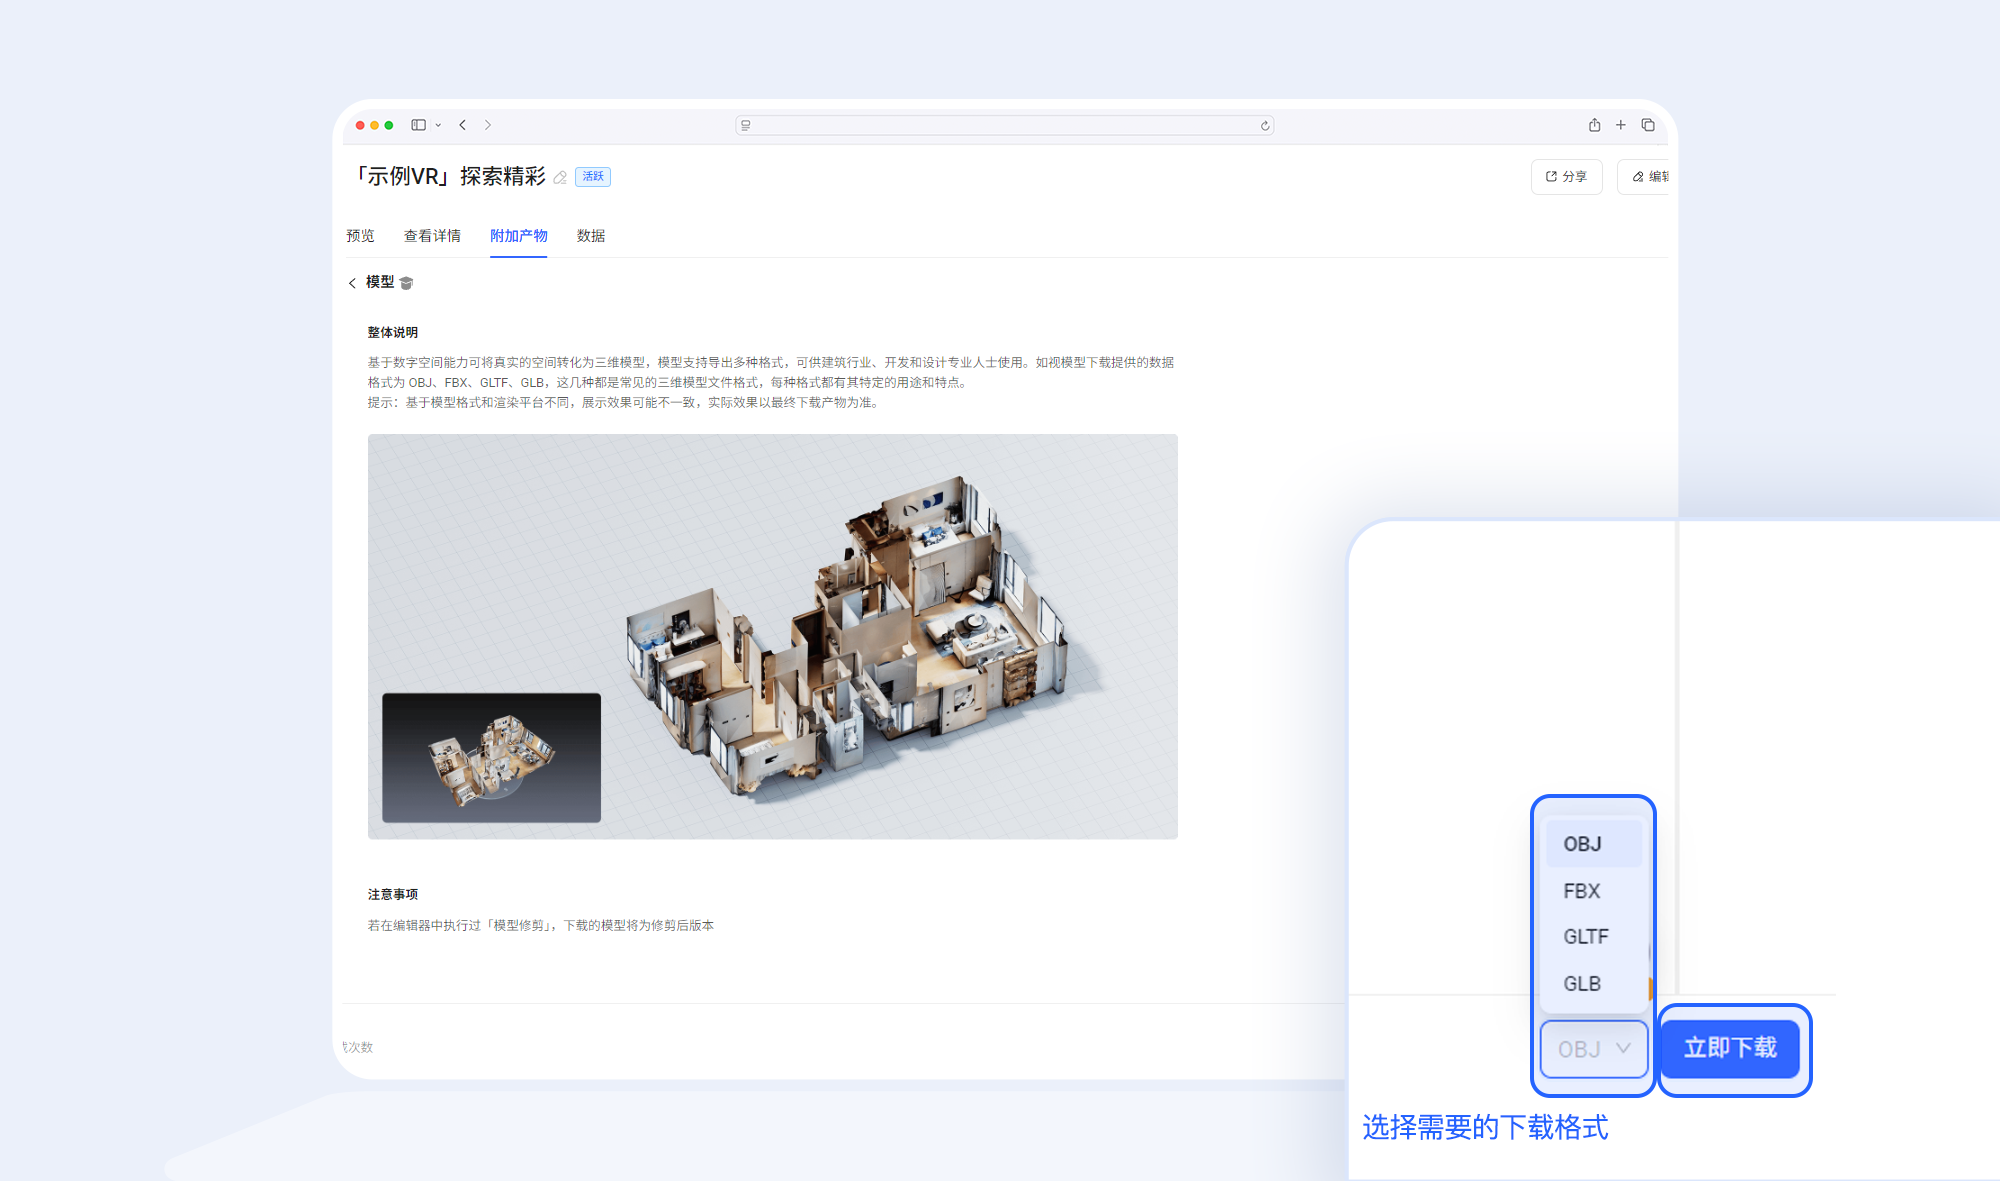Image resolution: width=2000 pixels, height=1181 pixels.
Task: Switch to the 查看详情 tab
Action: point(432,236)
